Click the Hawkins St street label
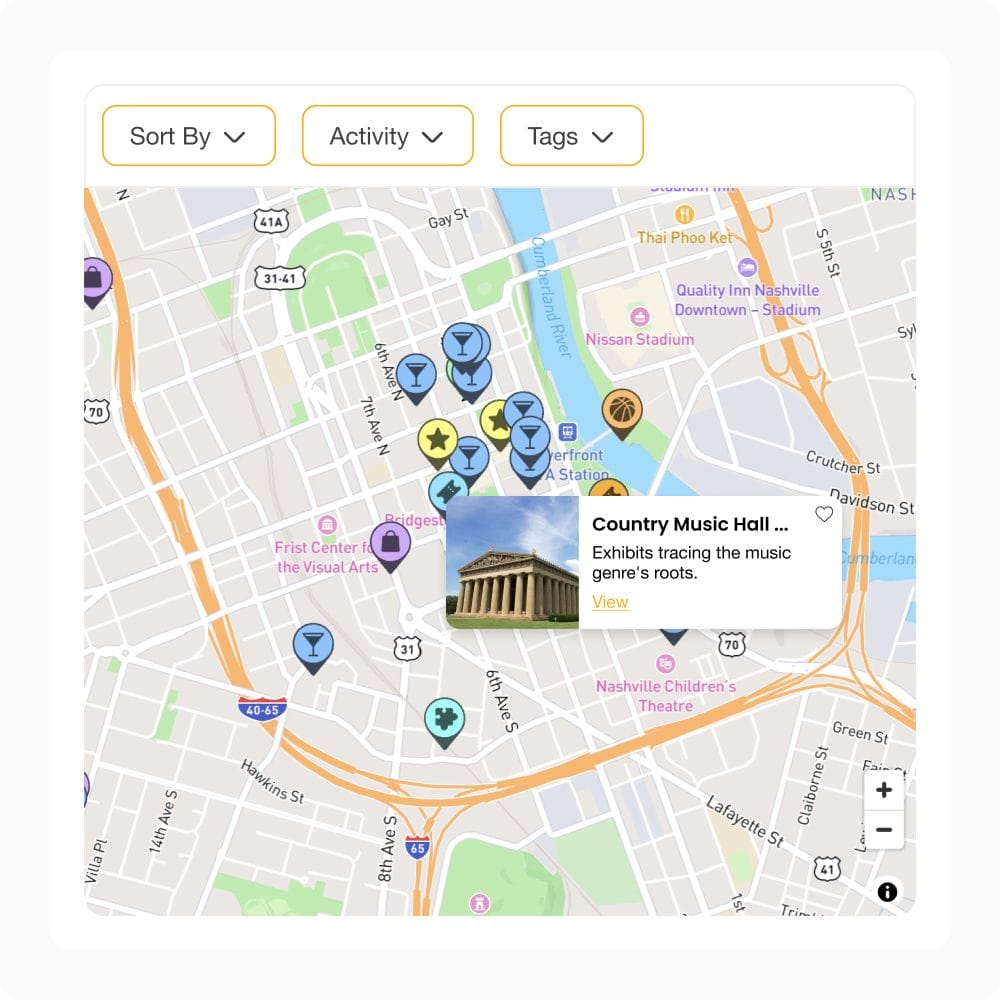This screenshot has height=1000, width=1000. 272,781
